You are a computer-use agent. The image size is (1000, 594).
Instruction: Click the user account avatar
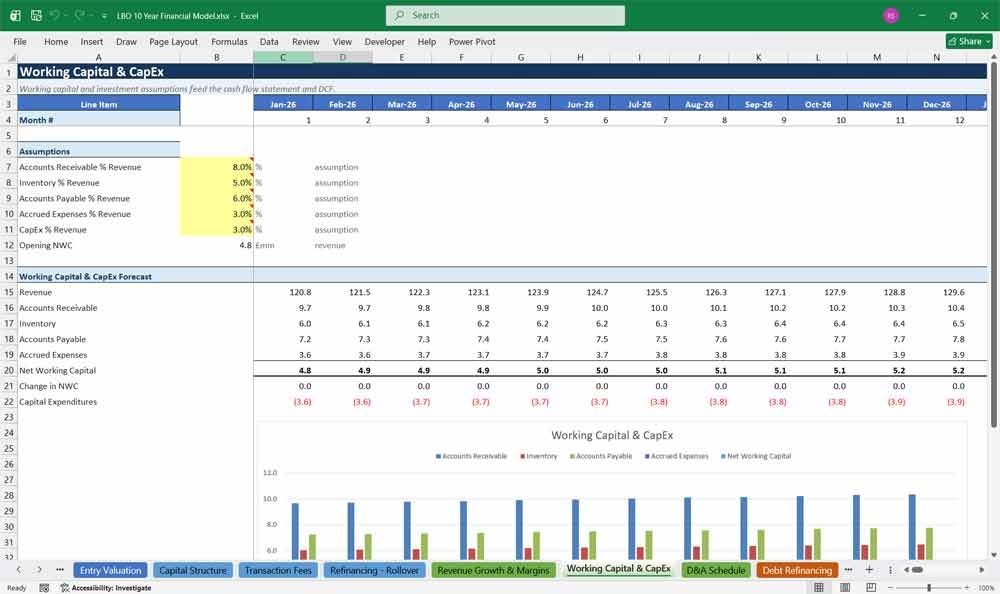tap(891, 15)
